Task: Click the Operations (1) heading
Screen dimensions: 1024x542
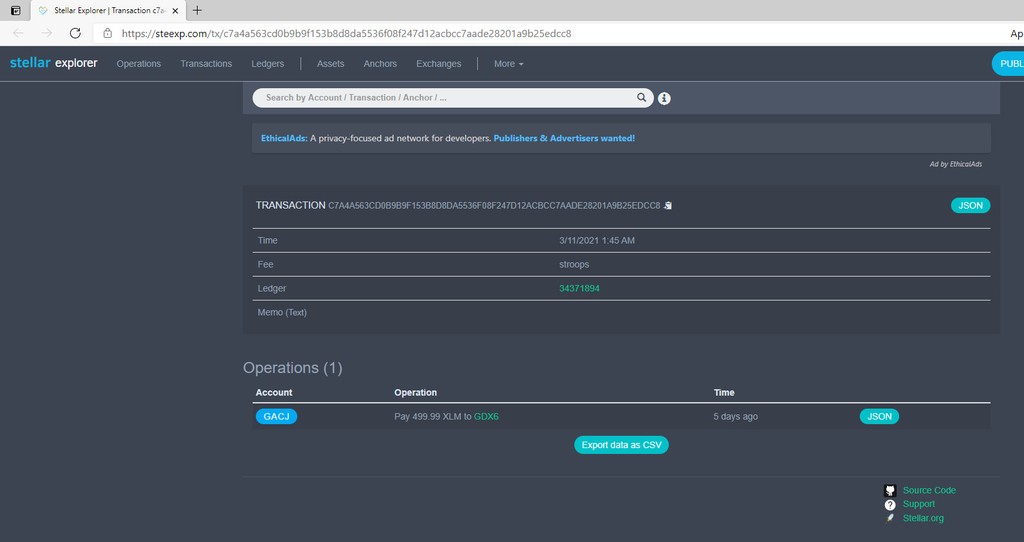Action: coord(293,368)
